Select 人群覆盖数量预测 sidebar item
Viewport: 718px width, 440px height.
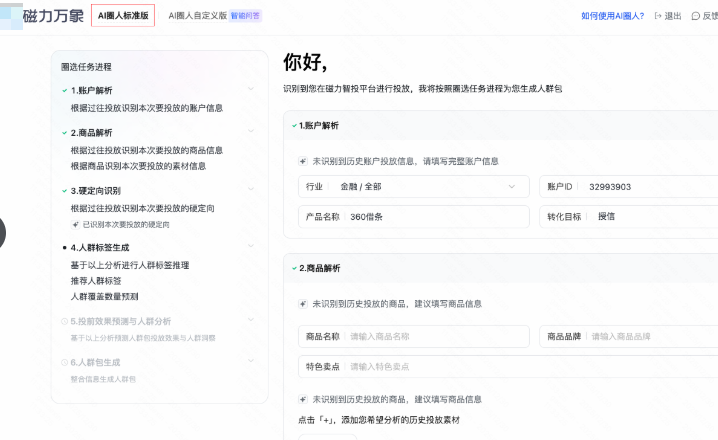(104, 296)
